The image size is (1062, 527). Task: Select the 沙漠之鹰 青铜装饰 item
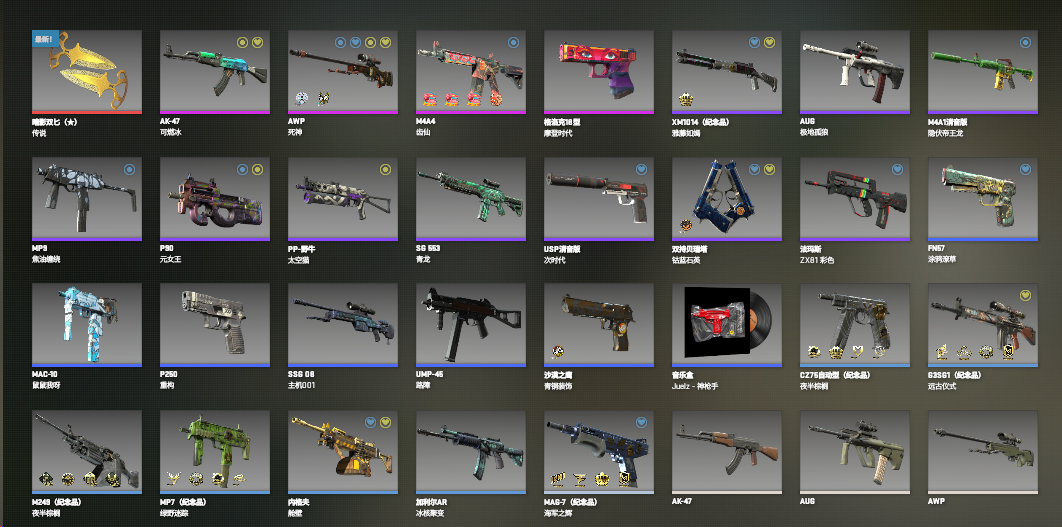599,325
